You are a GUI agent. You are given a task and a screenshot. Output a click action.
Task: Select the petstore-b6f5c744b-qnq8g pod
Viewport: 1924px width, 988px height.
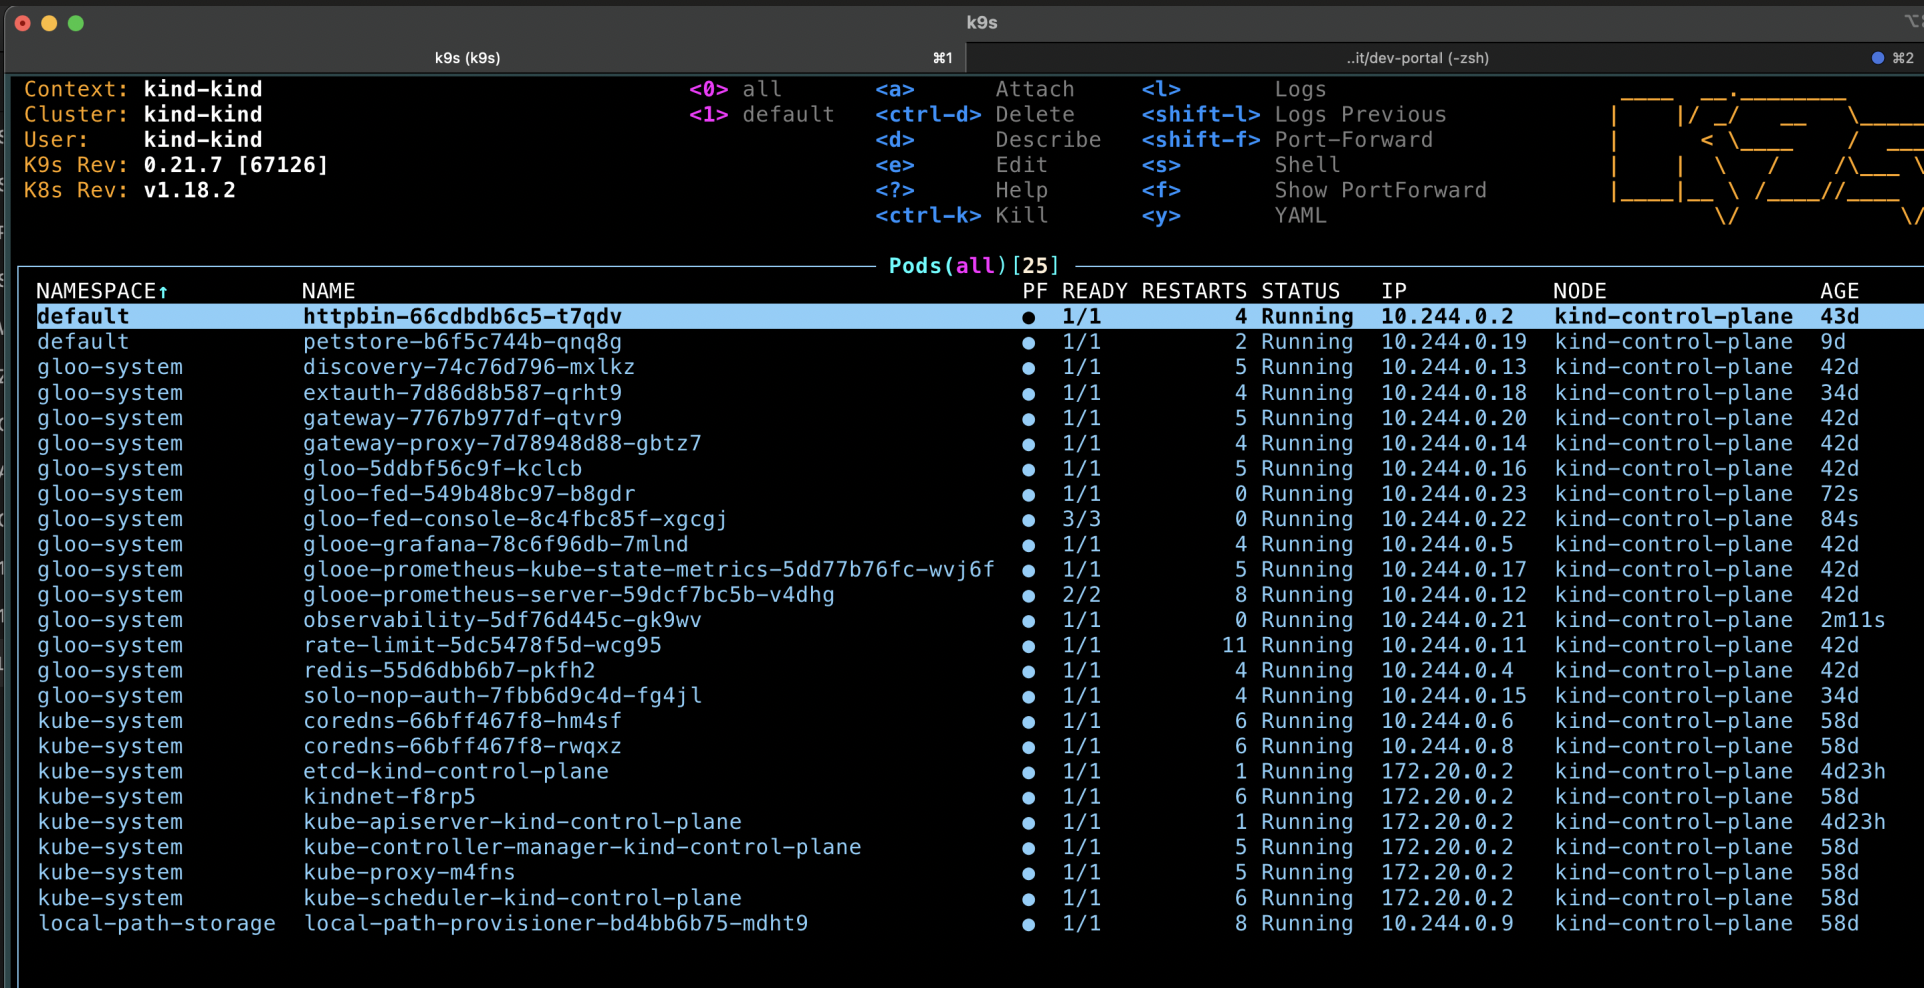(462, 342)
